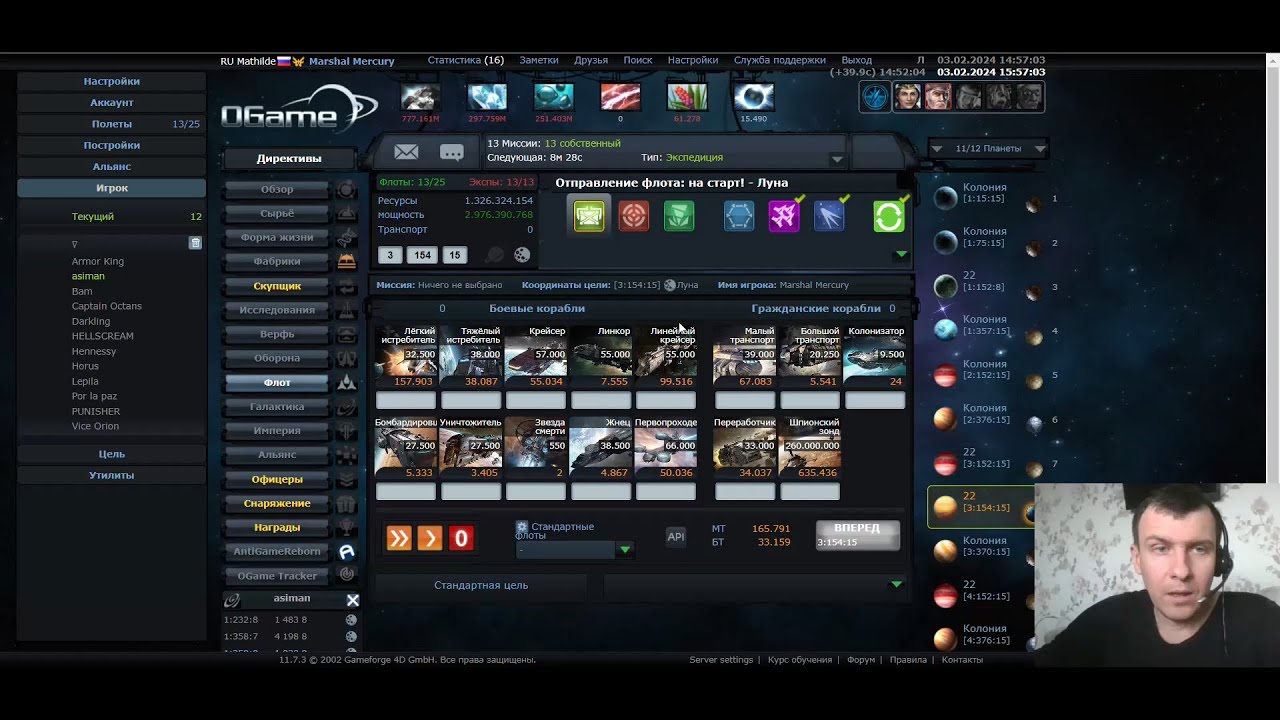Click left arrow of 11/12 Планеты
1280x720 pixels.
coord(936,148)
